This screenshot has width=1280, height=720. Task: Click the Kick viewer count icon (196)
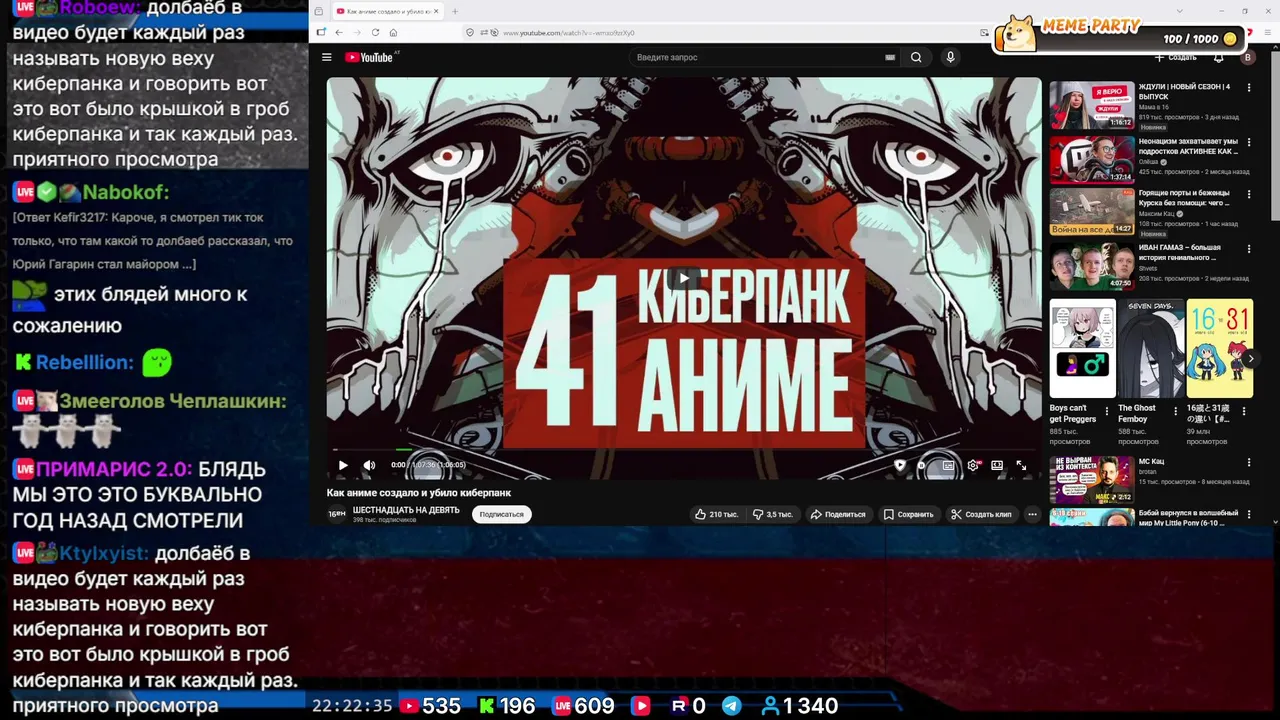click(486, 706)
